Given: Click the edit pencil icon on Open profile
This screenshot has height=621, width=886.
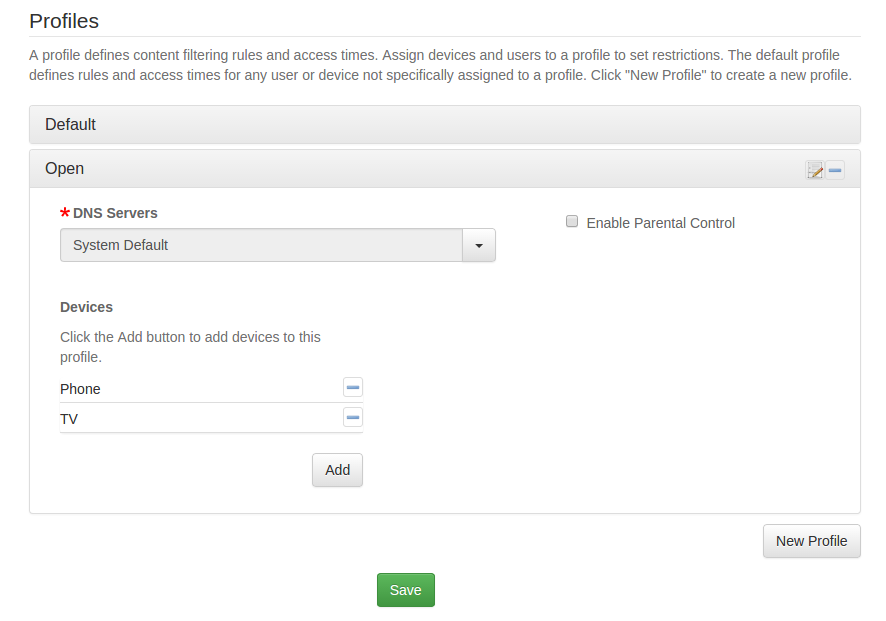Looking at the screenshot, I should click(x=815, y=170).
